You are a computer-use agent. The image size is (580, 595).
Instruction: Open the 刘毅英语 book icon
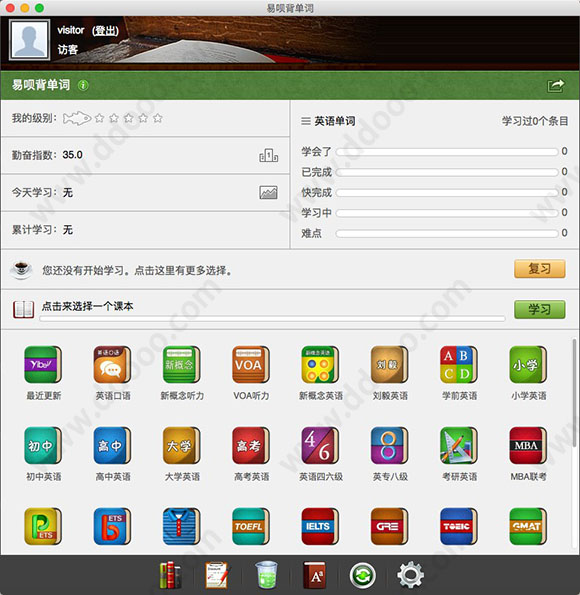(x=389, y=364)
